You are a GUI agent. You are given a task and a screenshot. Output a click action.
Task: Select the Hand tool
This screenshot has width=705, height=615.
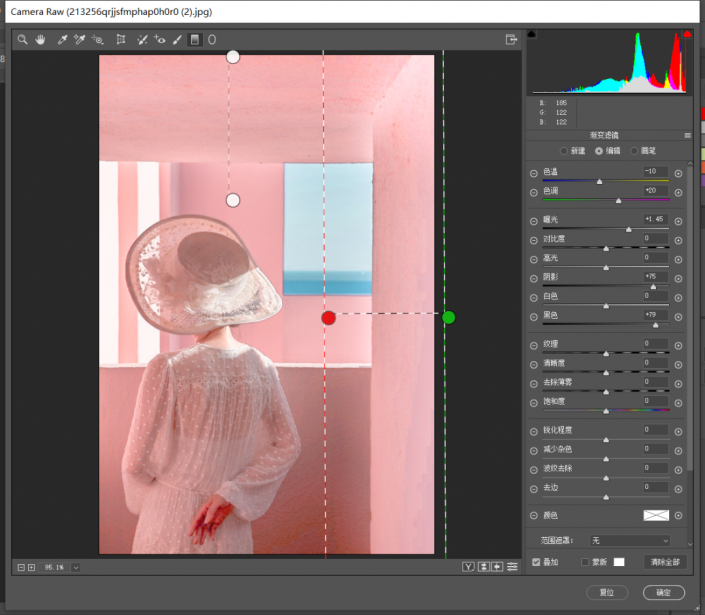click(41, 40)
